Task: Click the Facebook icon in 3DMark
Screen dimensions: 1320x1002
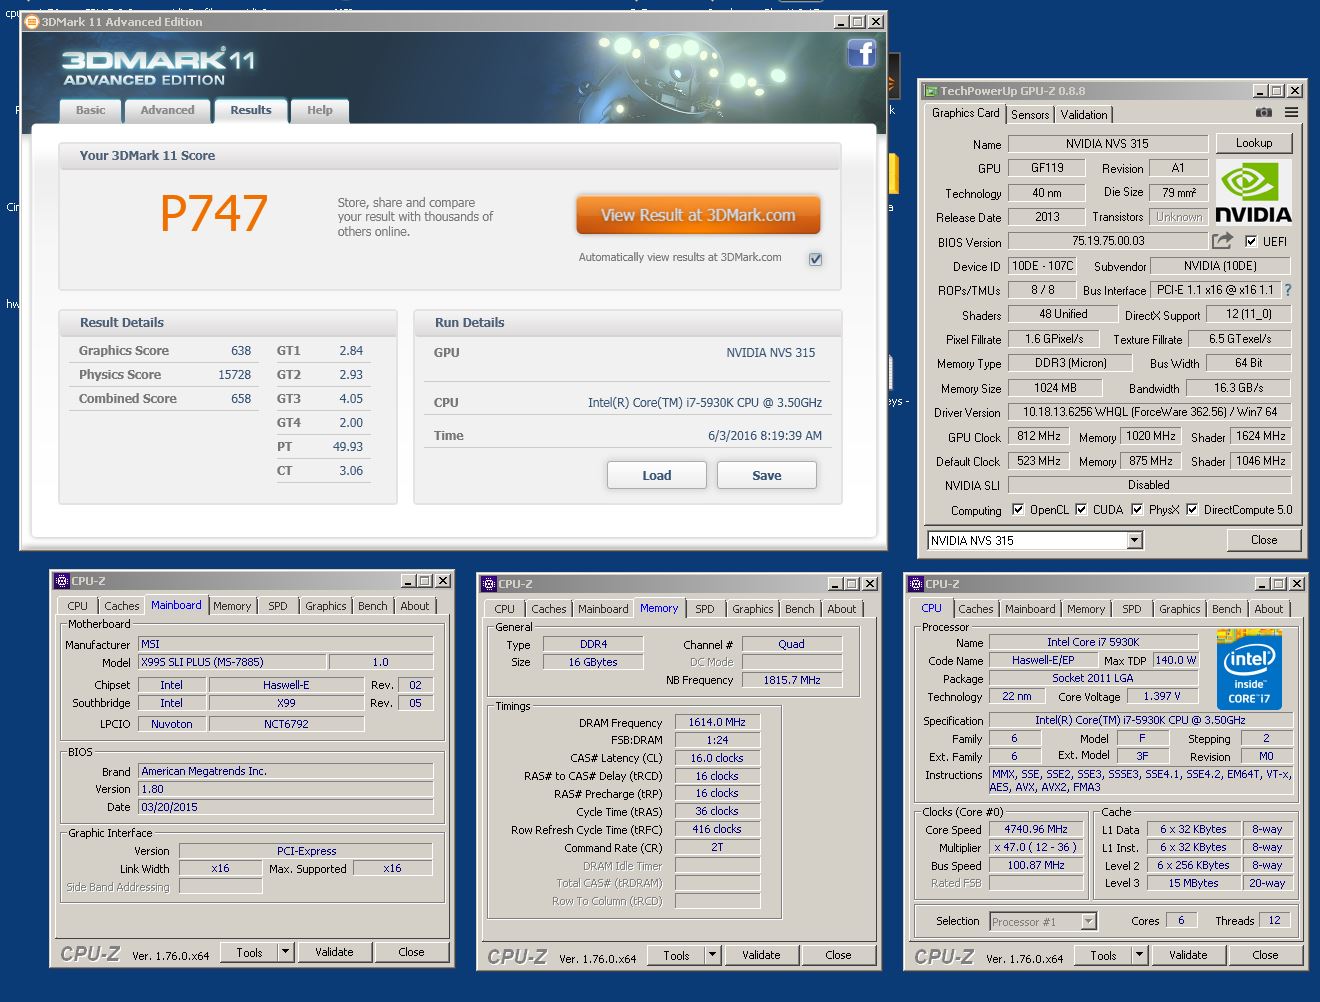Action: 861,53
